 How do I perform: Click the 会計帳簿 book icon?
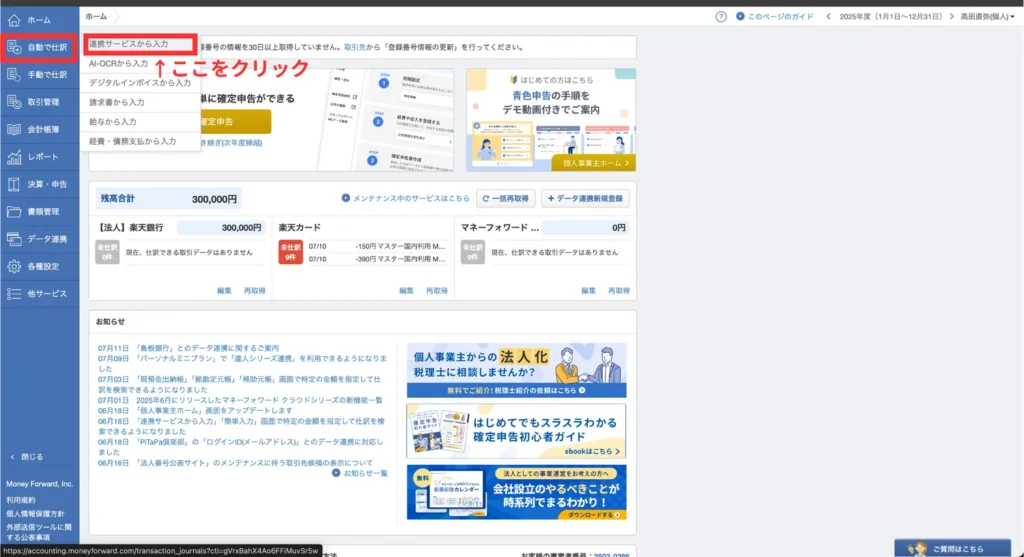coord(14,130)
